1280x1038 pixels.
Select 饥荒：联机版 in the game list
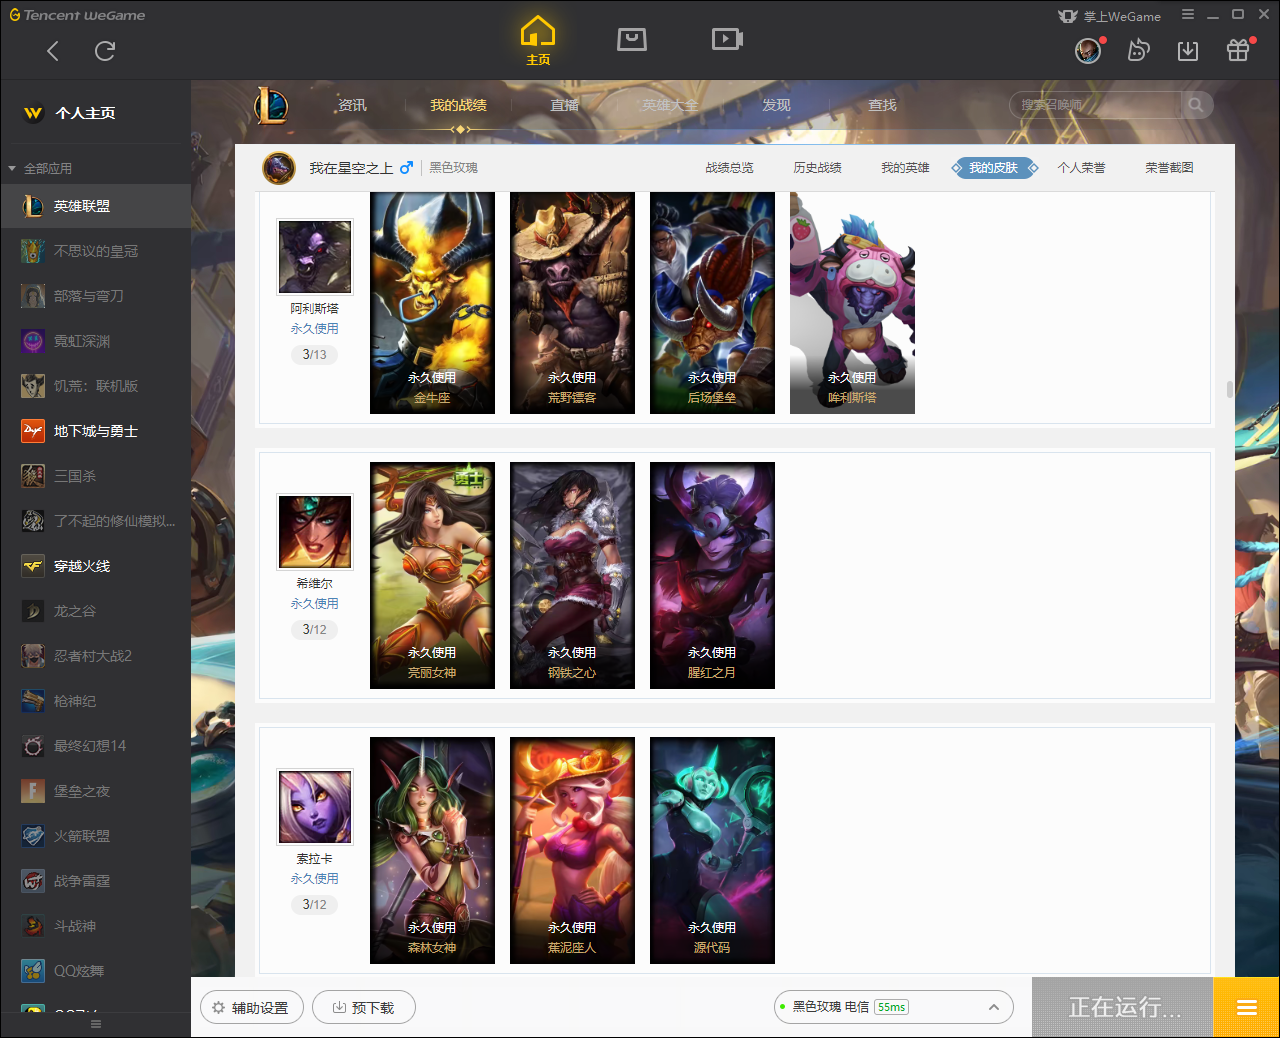(95, 386)
